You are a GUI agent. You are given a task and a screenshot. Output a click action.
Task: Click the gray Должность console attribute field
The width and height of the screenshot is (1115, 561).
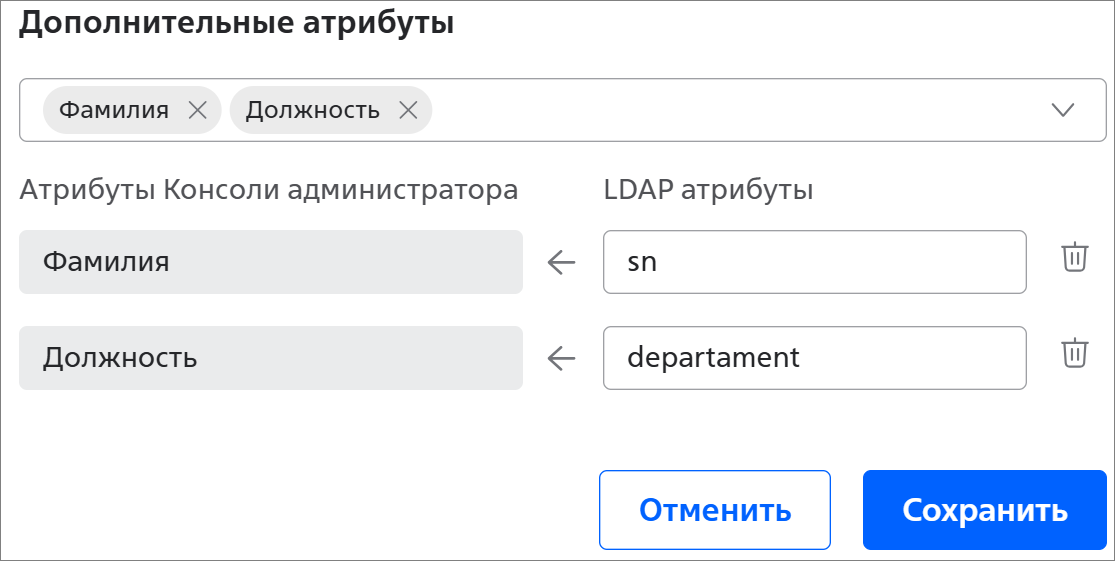tap(270, 358)
